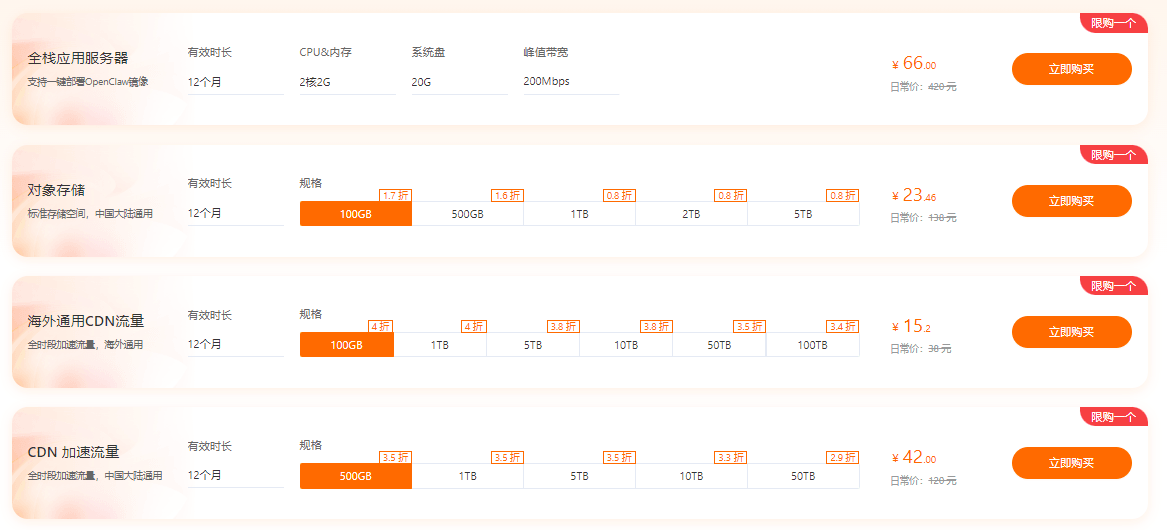Image resolution: width=1167 pixels, height=530 pixels.
Task: Click 立即购买 for 对象存储
Action: (x=1071, y=201)
